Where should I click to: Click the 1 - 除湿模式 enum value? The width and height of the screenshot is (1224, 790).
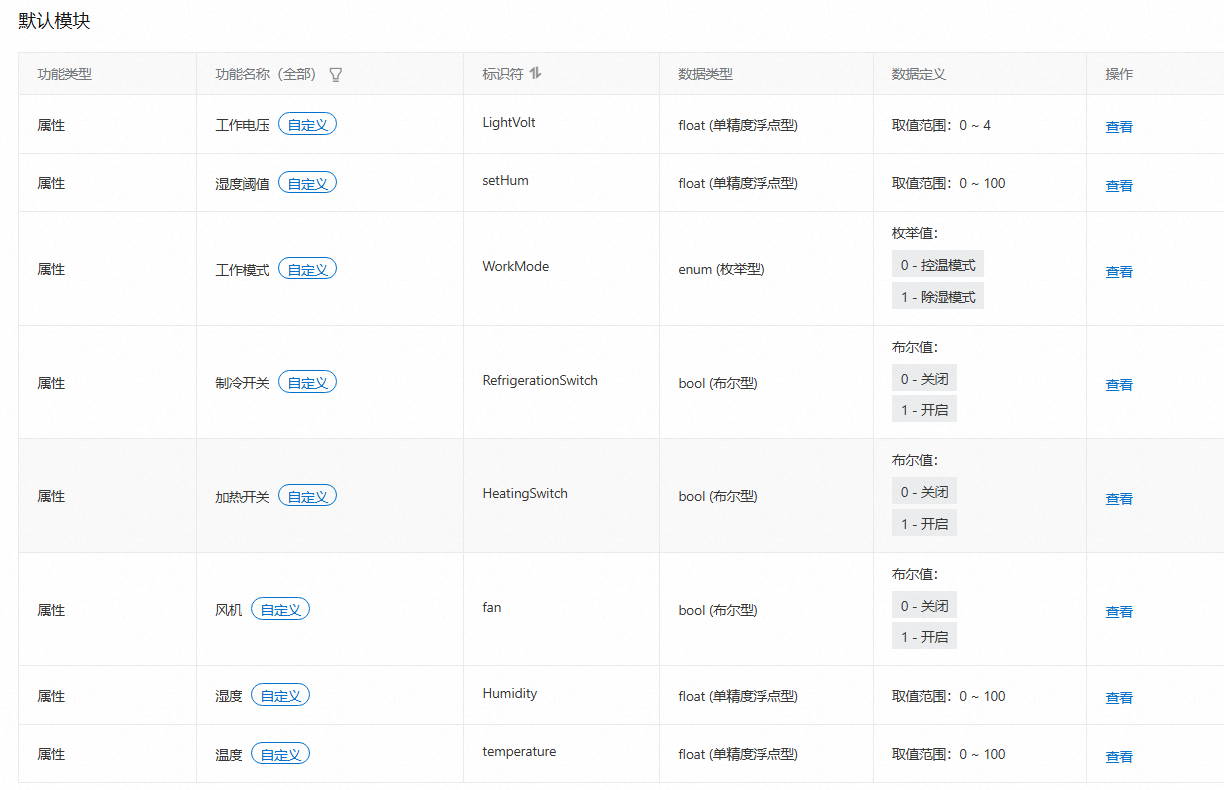[938, 296]
